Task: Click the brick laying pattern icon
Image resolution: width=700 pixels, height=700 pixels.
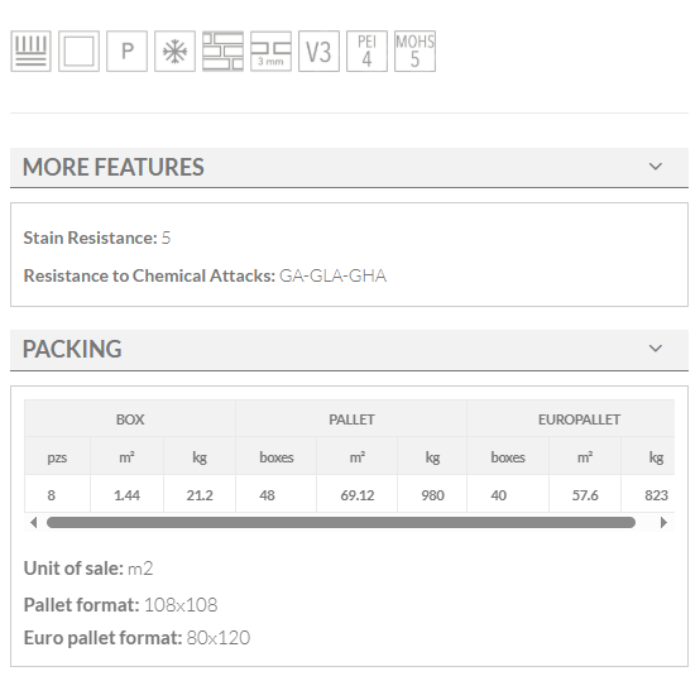Action: pyautogui.click(x=223, y=51)
